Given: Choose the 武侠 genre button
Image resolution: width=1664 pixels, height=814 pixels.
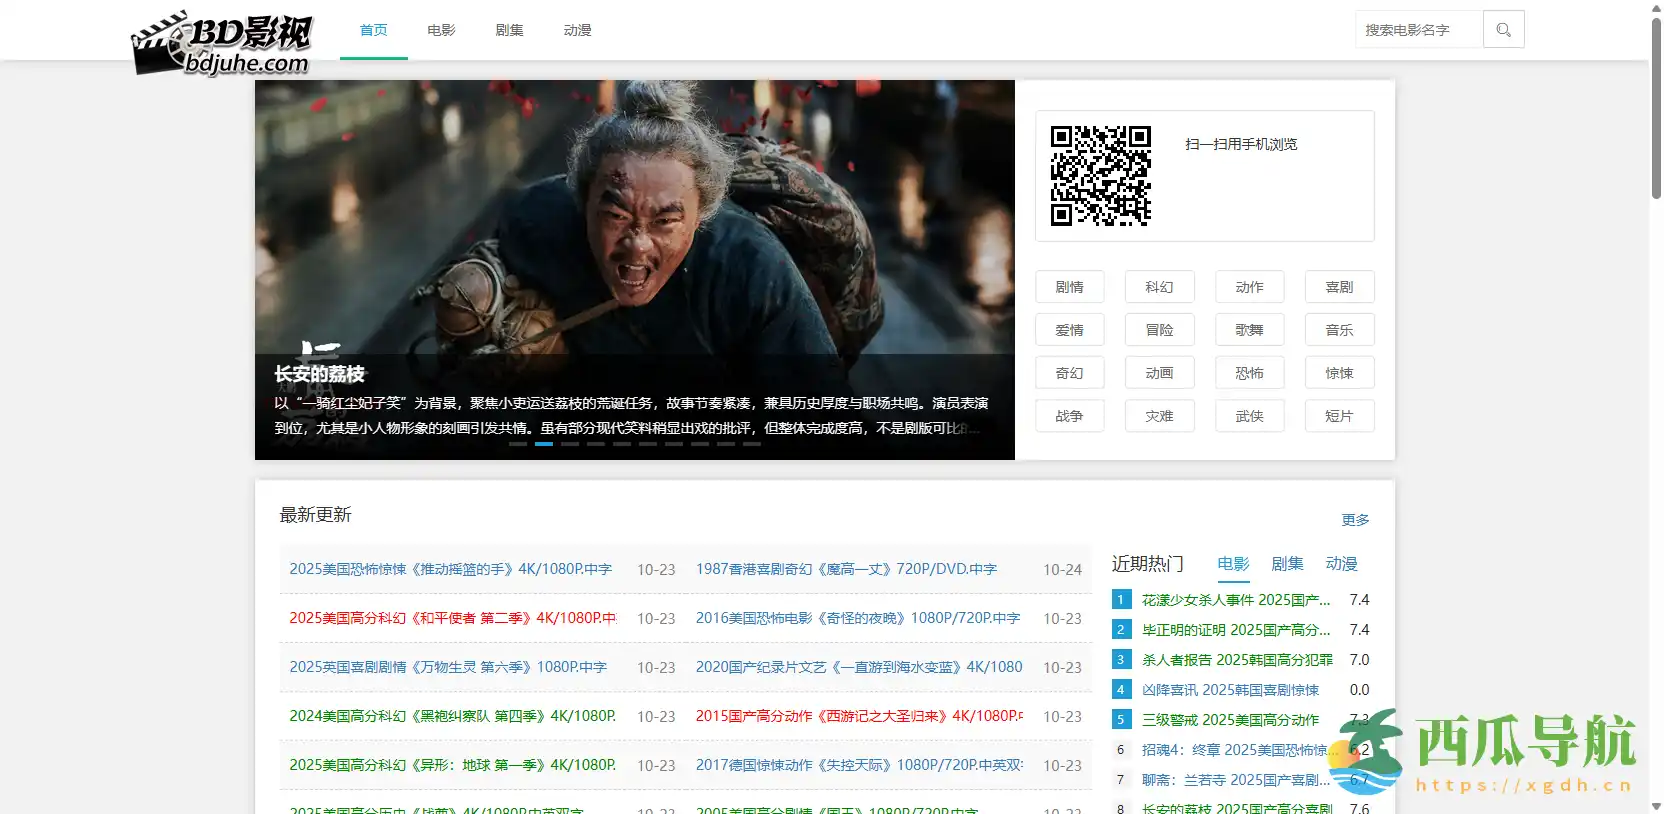Looking at the screenshot, I should point(1249,416).
